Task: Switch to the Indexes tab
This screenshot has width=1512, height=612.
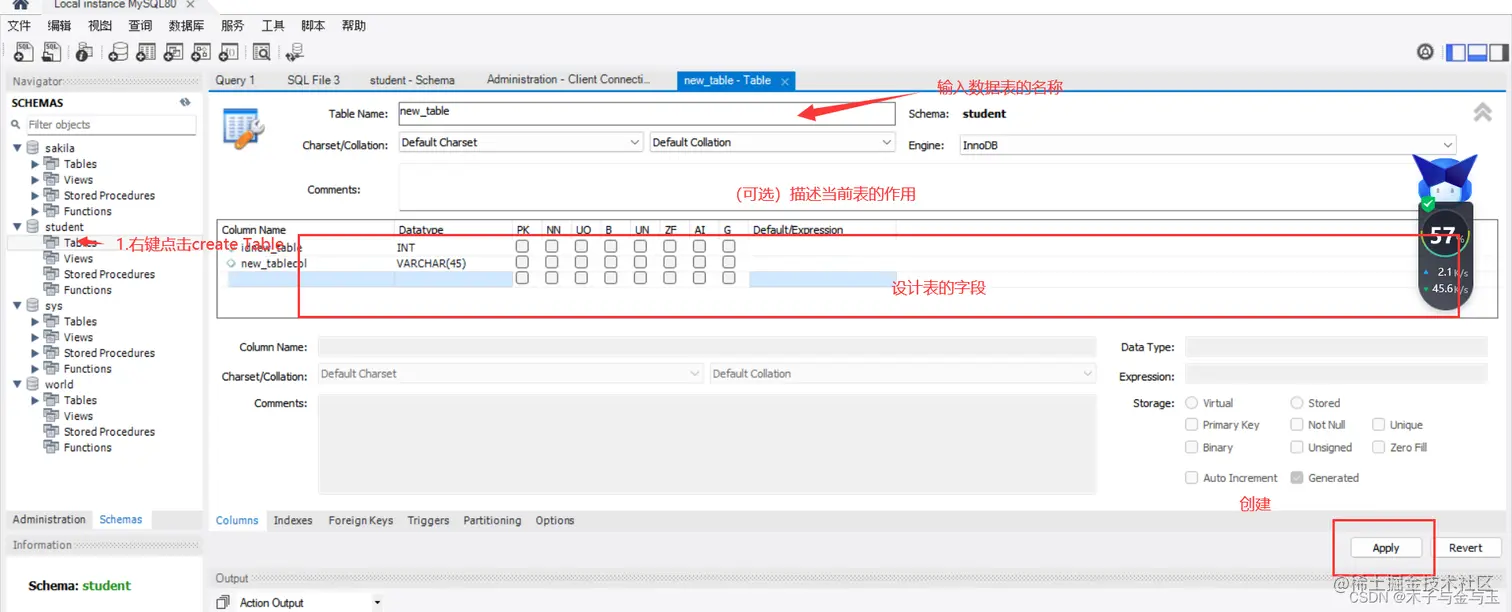Action: coord(293,520)
